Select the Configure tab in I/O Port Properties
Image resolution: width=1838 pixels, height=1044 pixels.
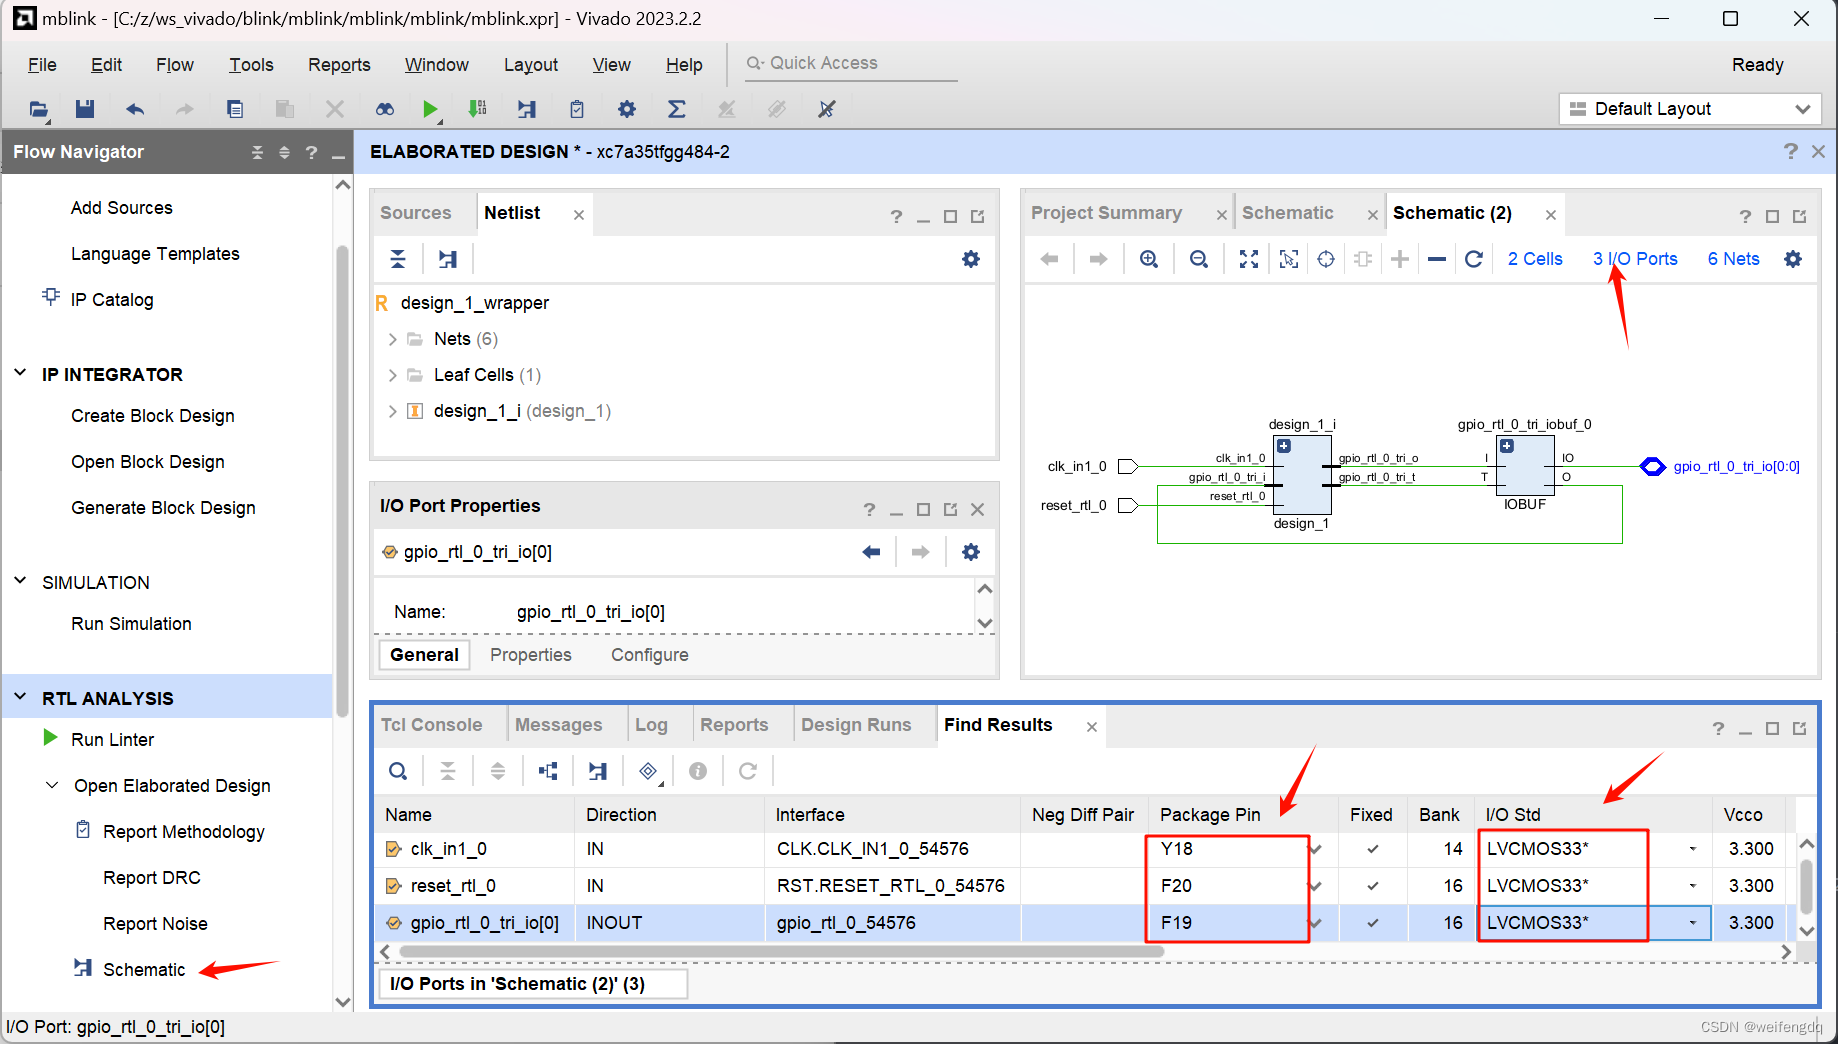[x=649, y=655]
